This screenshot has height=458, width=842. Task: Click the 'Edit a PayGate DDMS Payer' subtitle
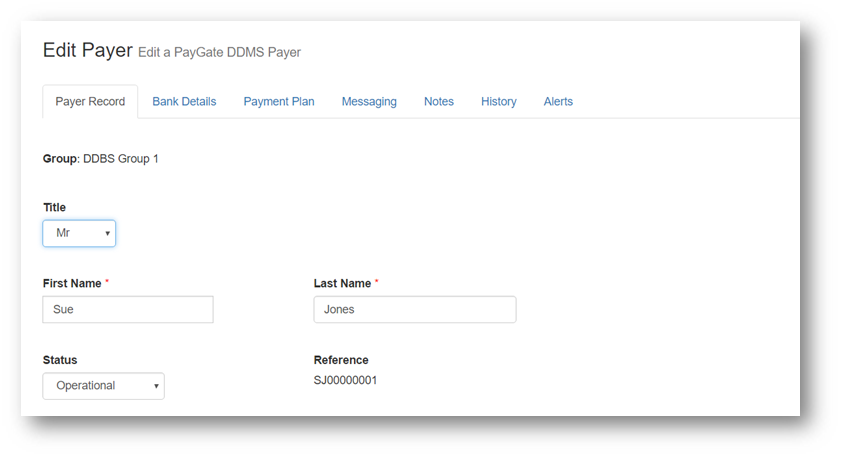(219, 53)
